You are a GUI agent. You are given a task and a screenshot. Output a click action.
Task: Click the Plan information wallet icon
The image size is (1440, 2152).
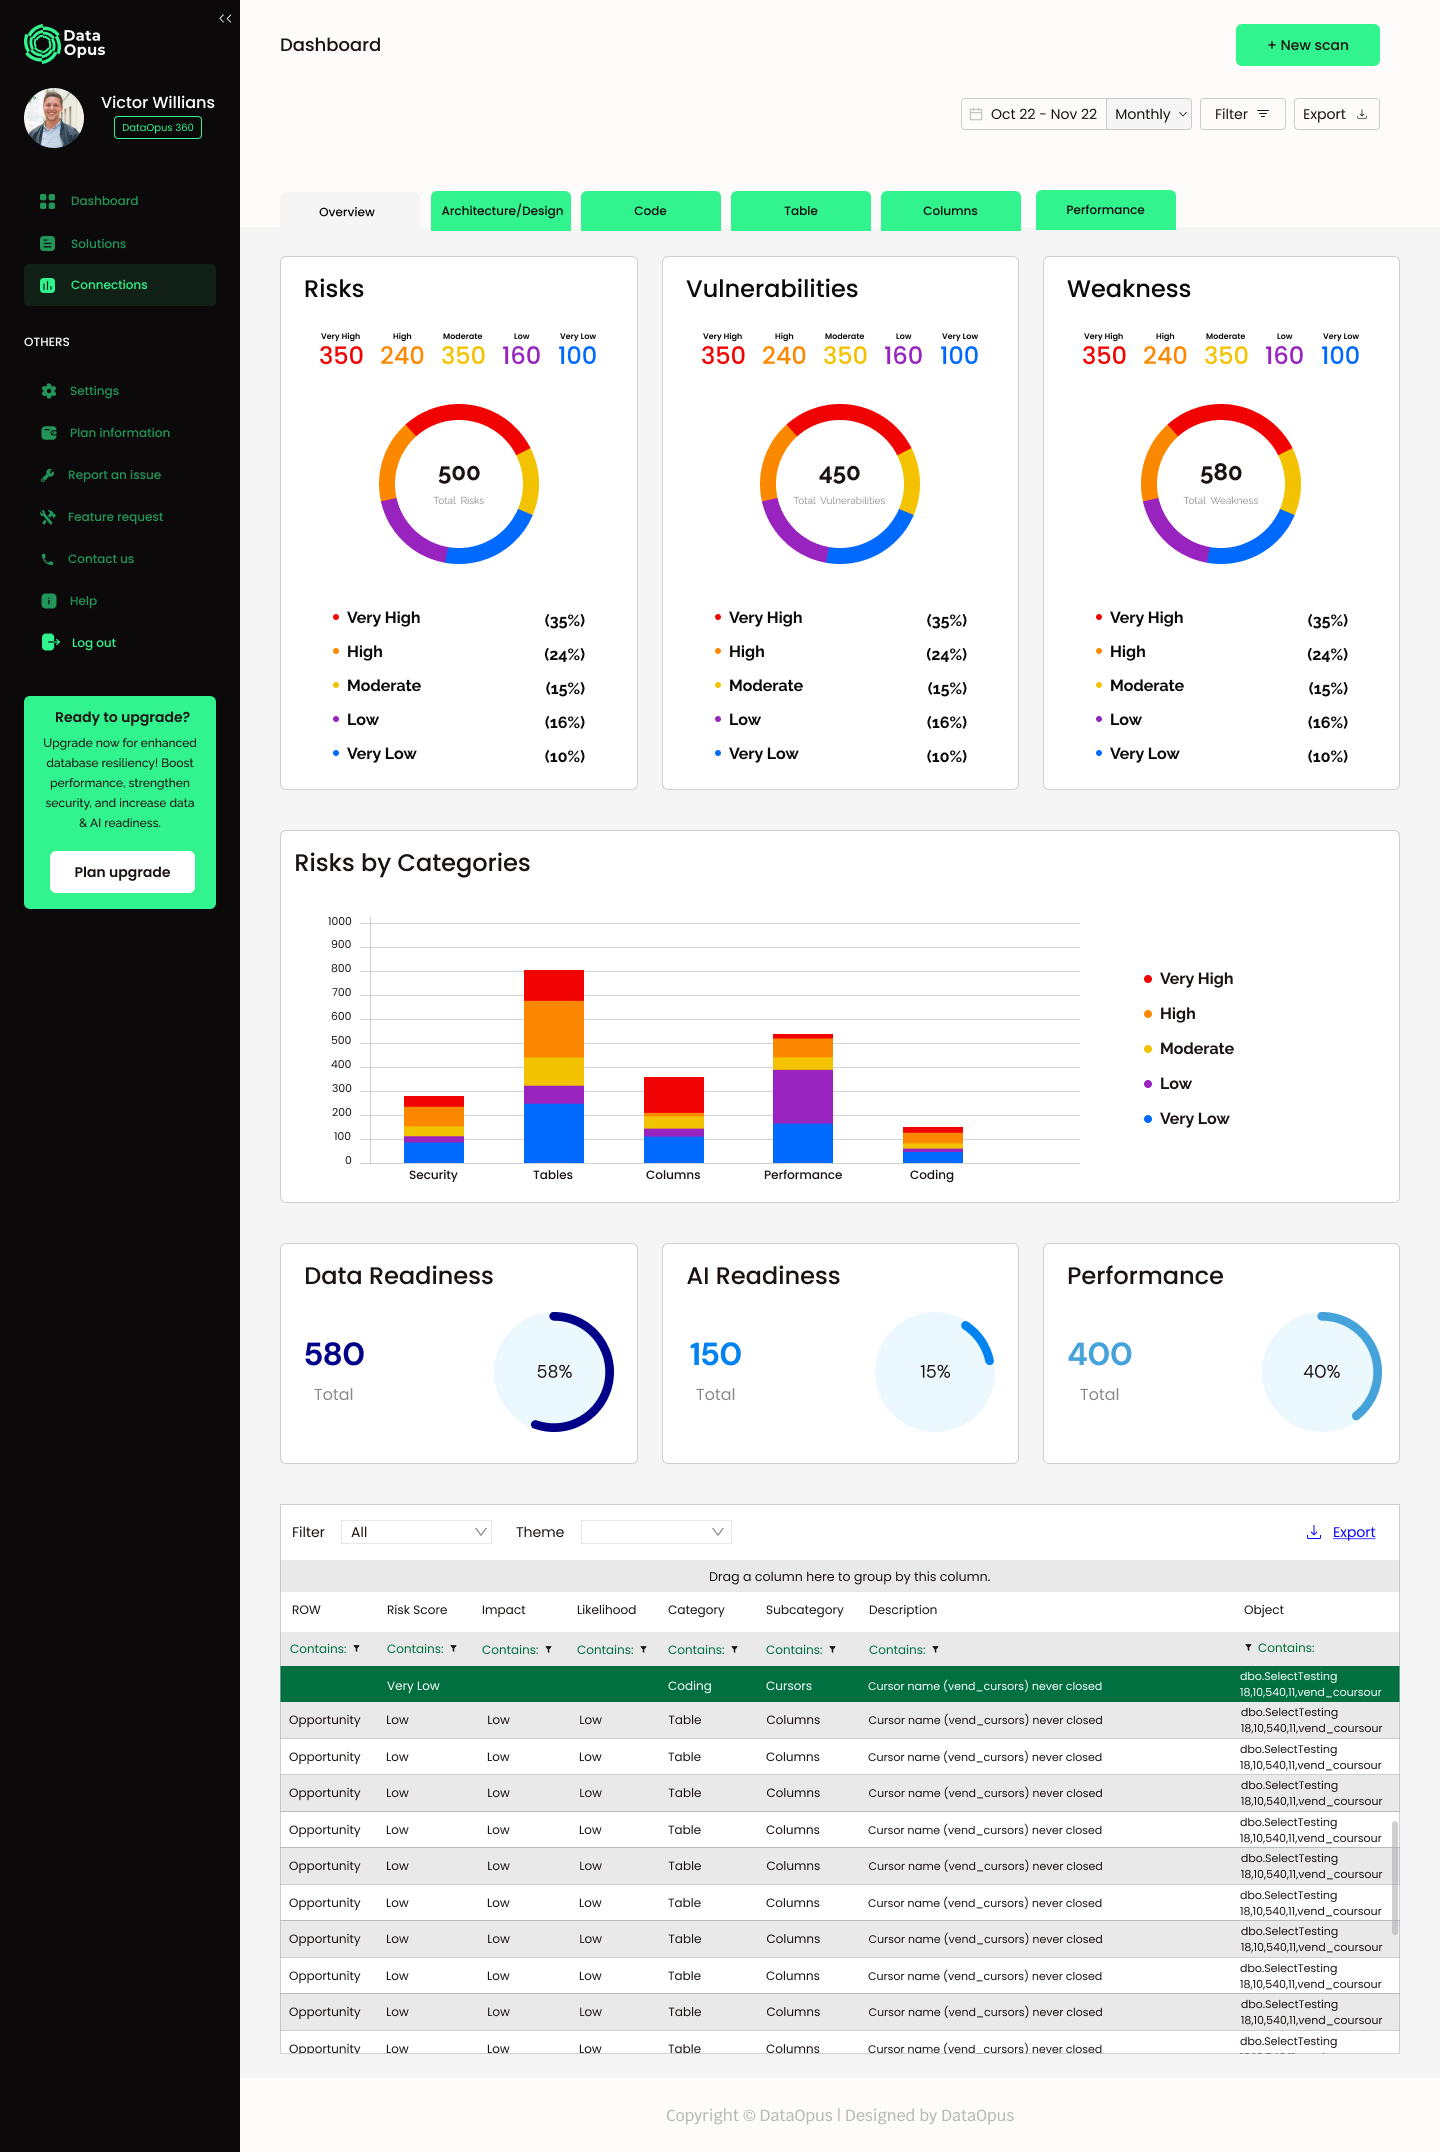(49, 433)
